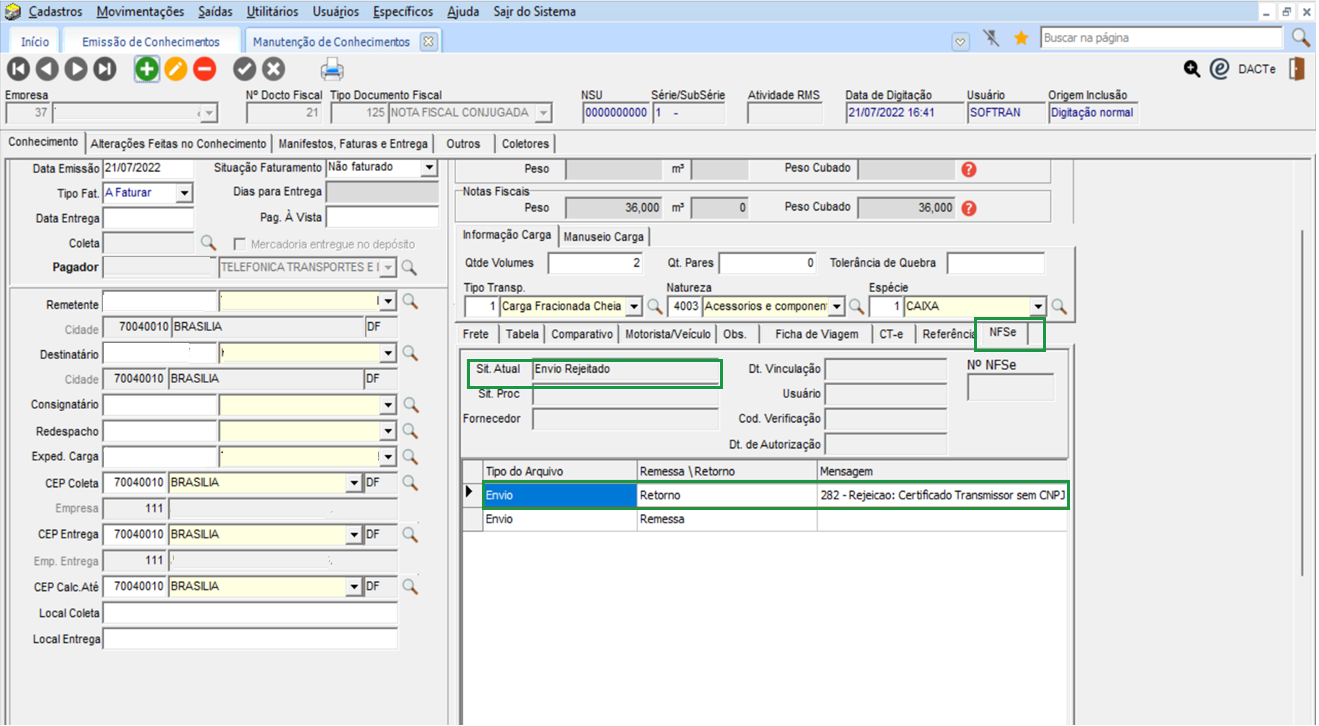Click the Buscar na página search field
The image size is (1319, 726).
coord(1160,38)
